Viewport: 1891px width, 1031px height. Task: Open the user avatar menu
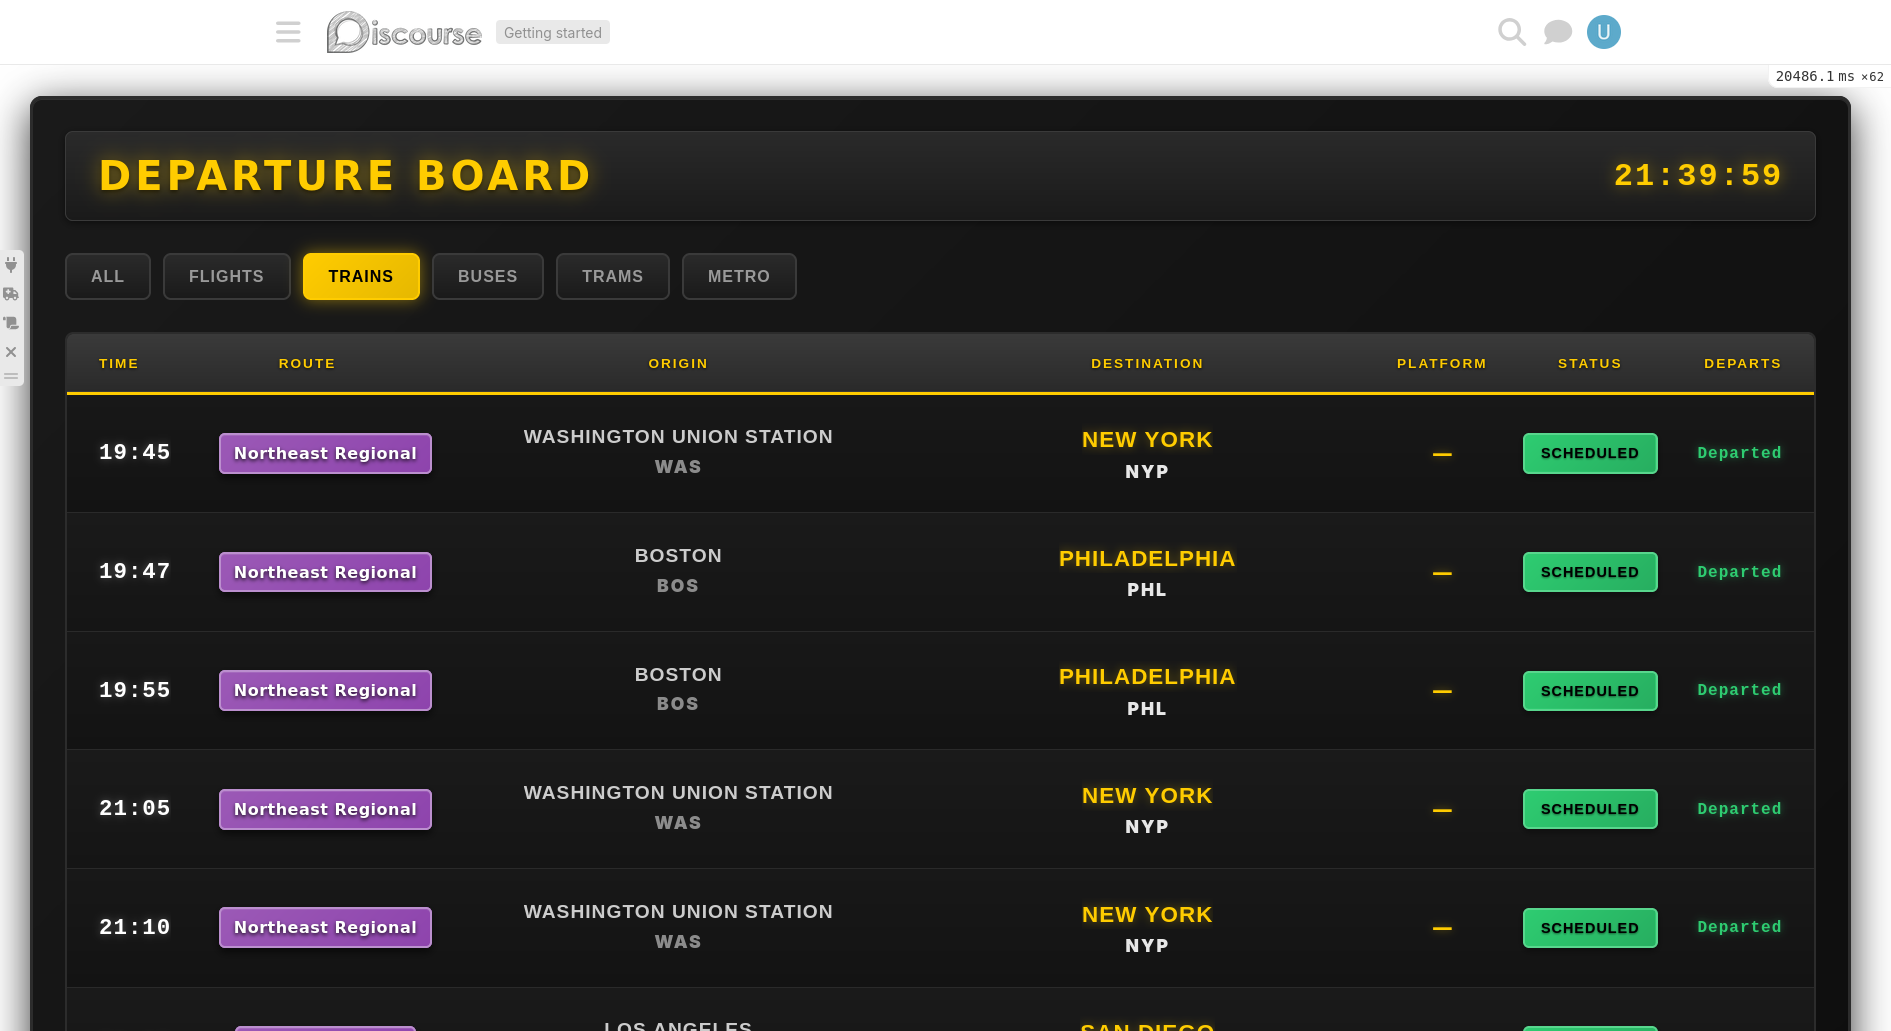1603,32
